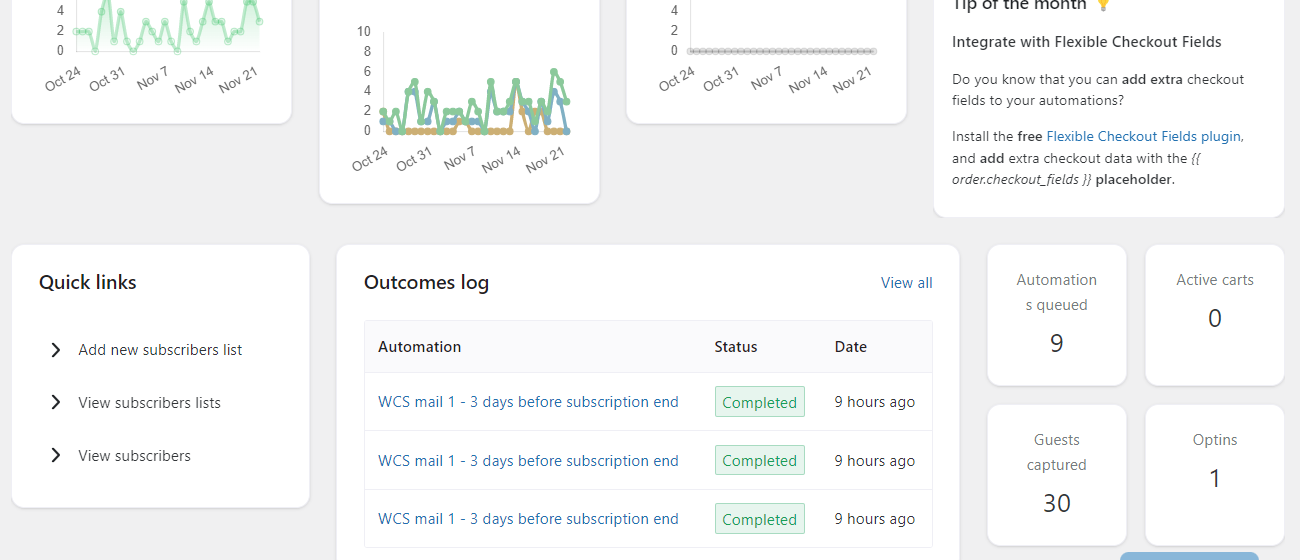Click the Automation column header

(x=419, y=347)
